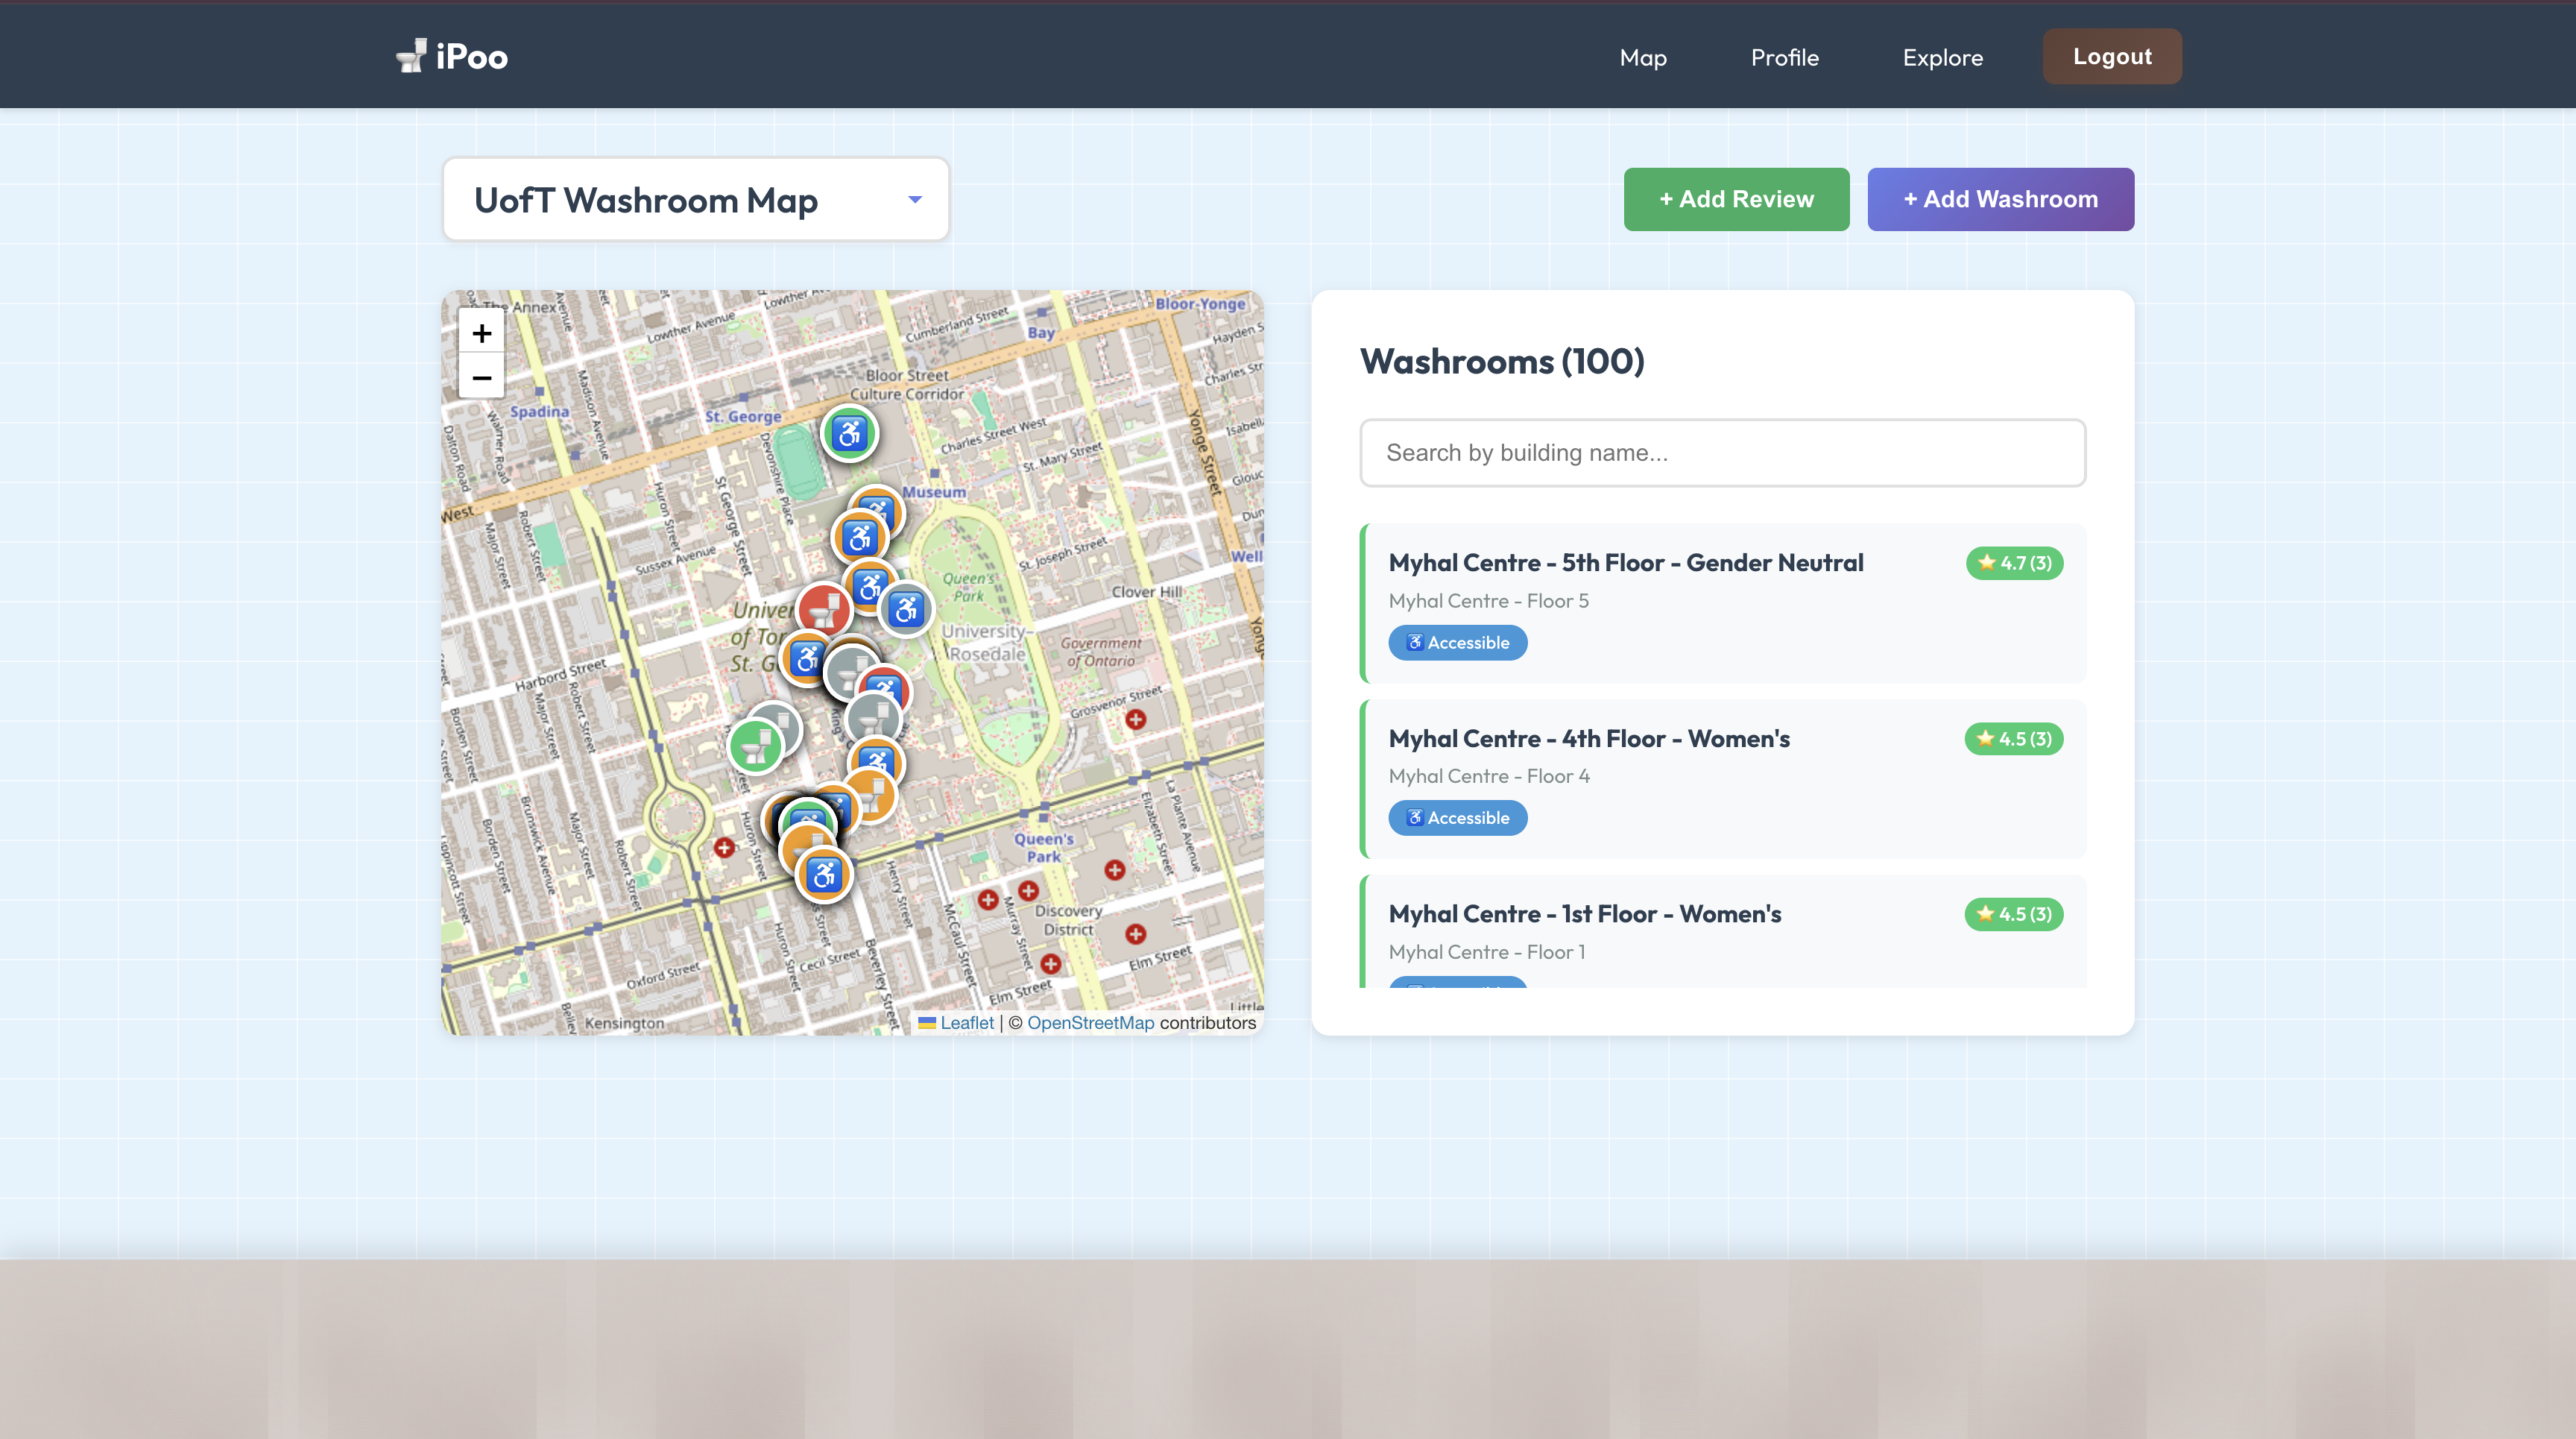Open the OpenStreetMap attribution link
2576x1439 pixels.
pos(1090,1023)
